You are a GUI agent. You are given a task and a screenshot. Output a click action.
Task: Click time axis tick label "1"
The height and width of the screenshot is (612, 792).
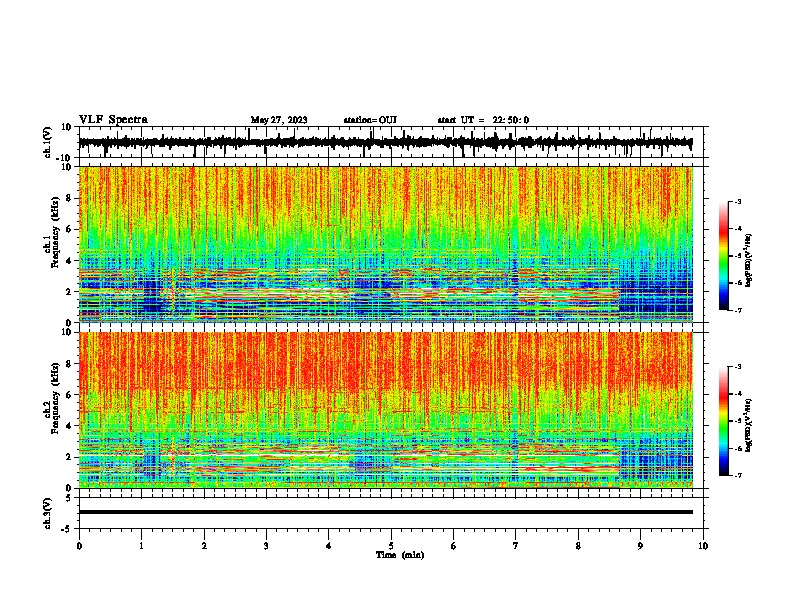pyautogui.click(x=142, y=546)
